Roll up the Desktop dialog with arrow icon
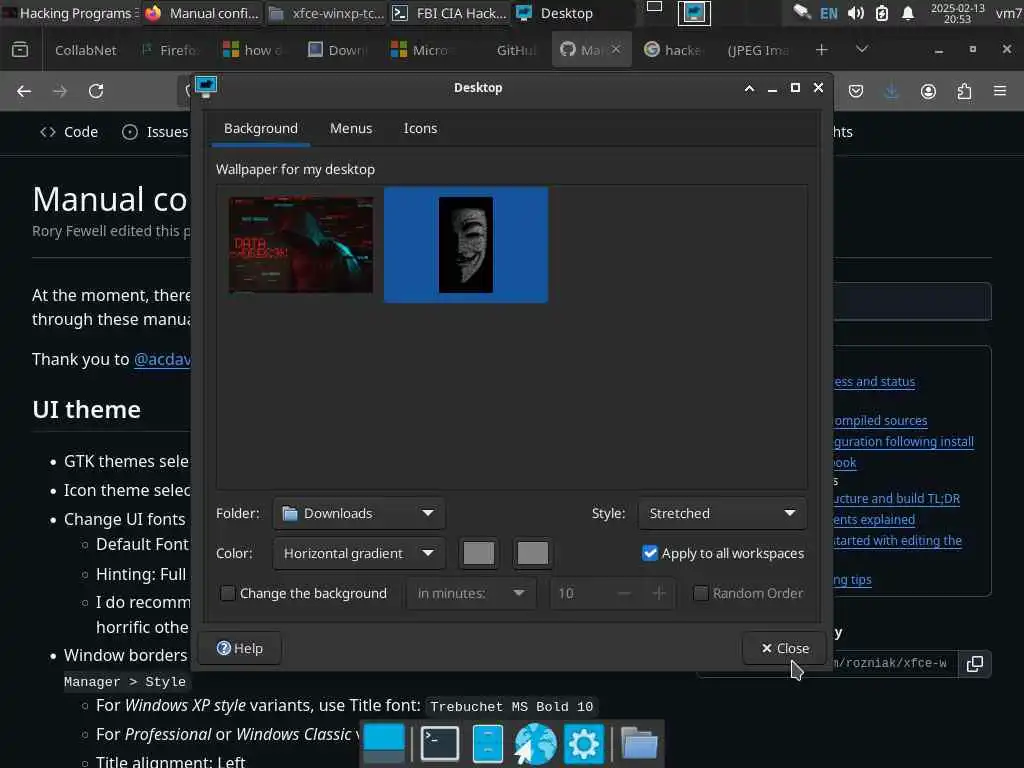1024x768 pixels. point(749,88)
